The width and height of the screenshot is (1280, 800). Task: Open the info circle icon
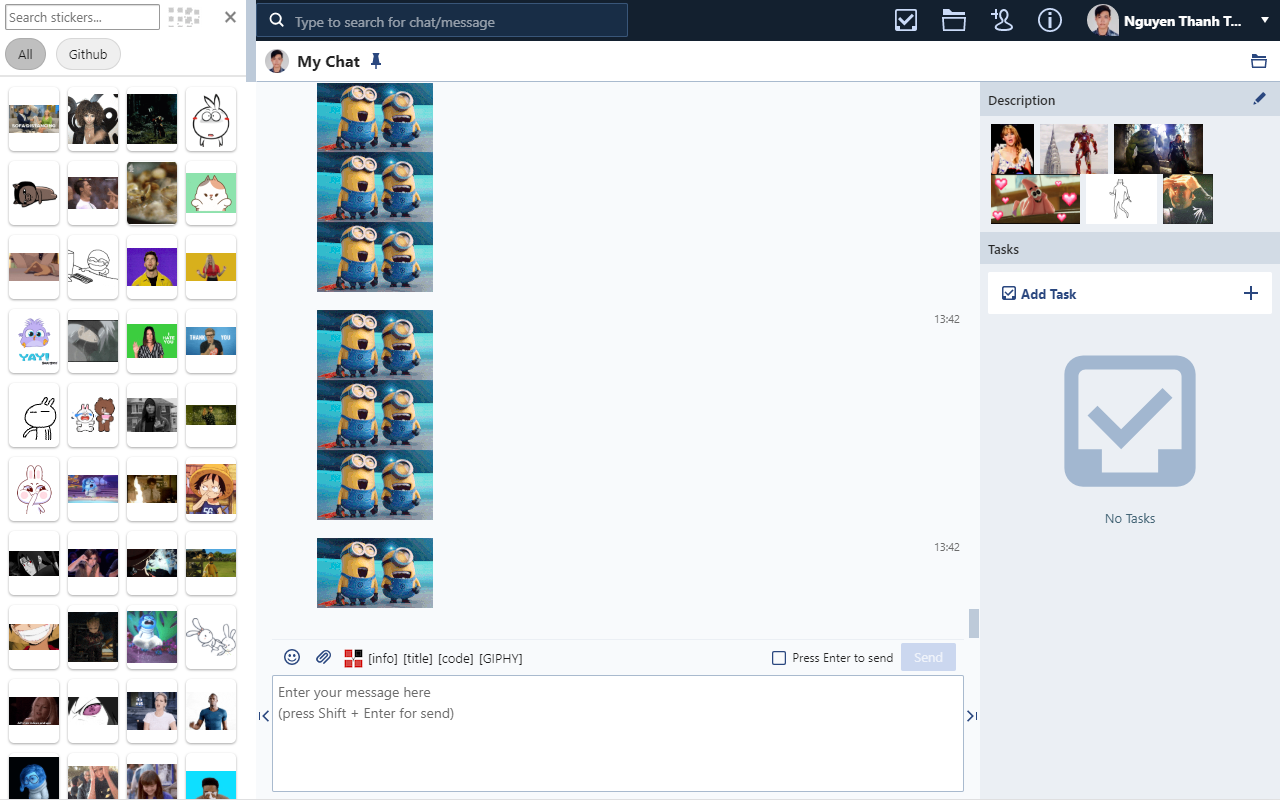coord(1050,20)
